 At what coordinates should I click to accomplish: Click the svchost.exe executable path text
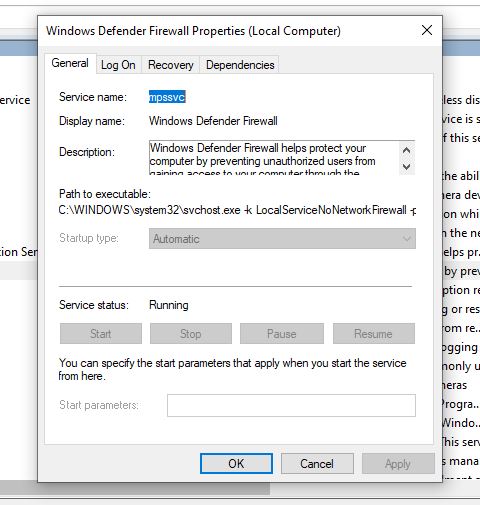tap(237, 210)
